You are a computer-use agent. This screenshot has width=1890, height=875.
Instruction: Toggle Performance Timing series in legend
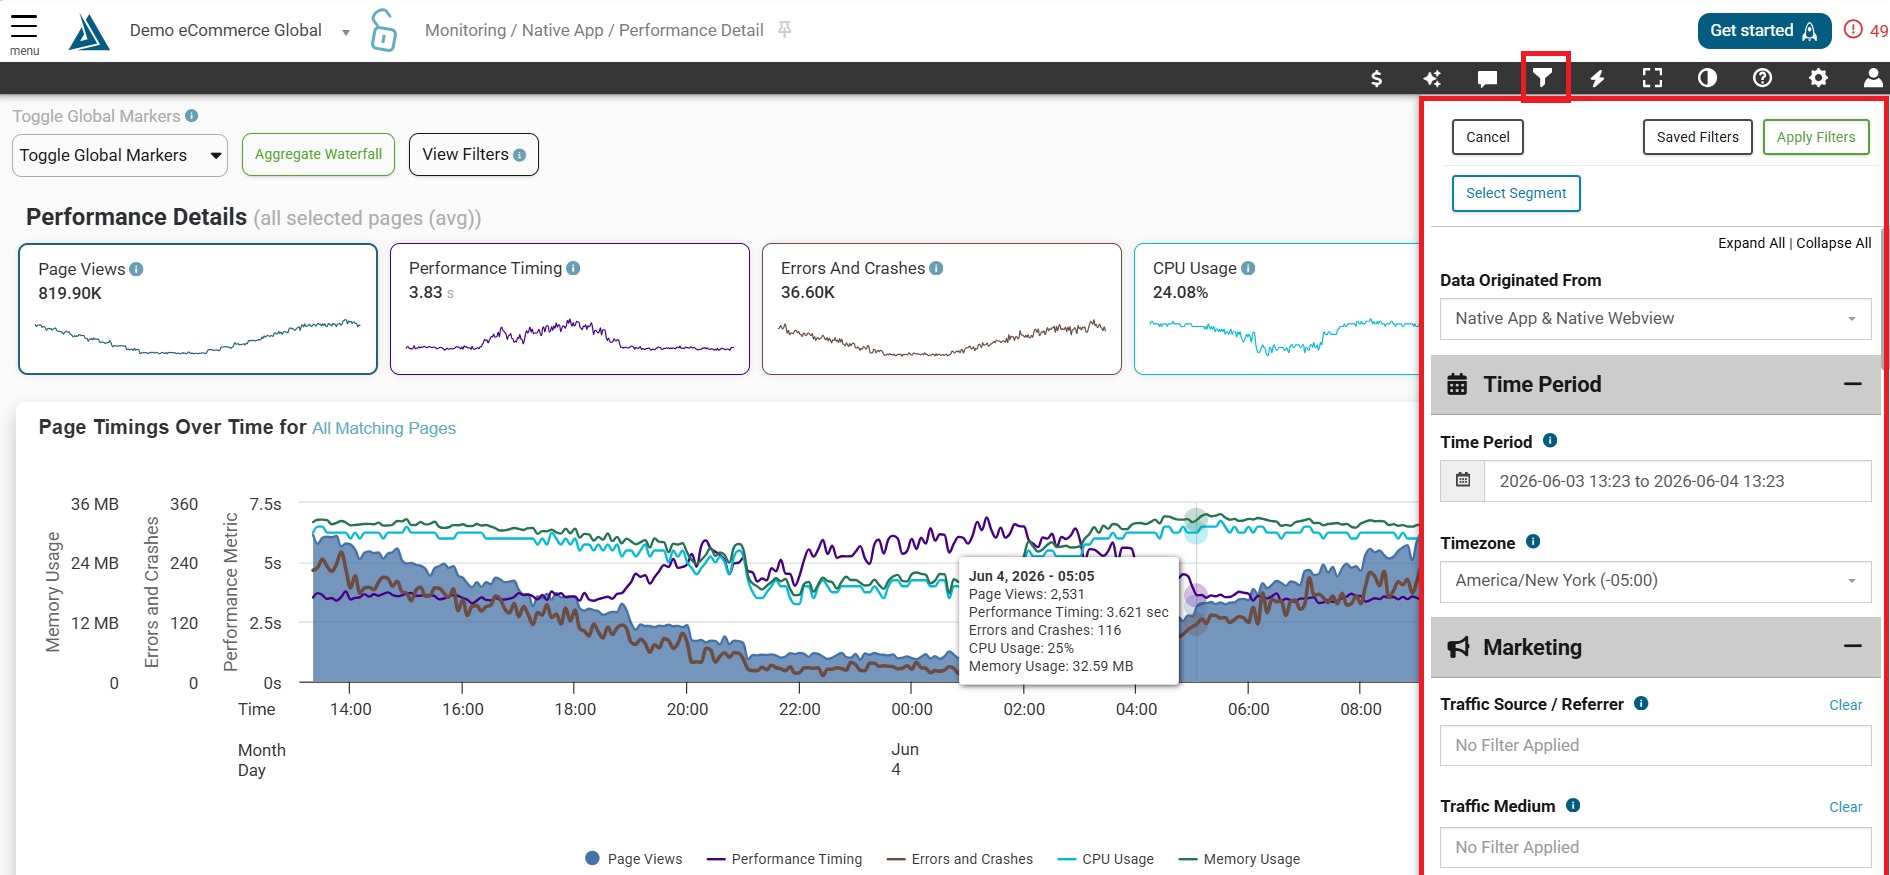coord(784,859)
